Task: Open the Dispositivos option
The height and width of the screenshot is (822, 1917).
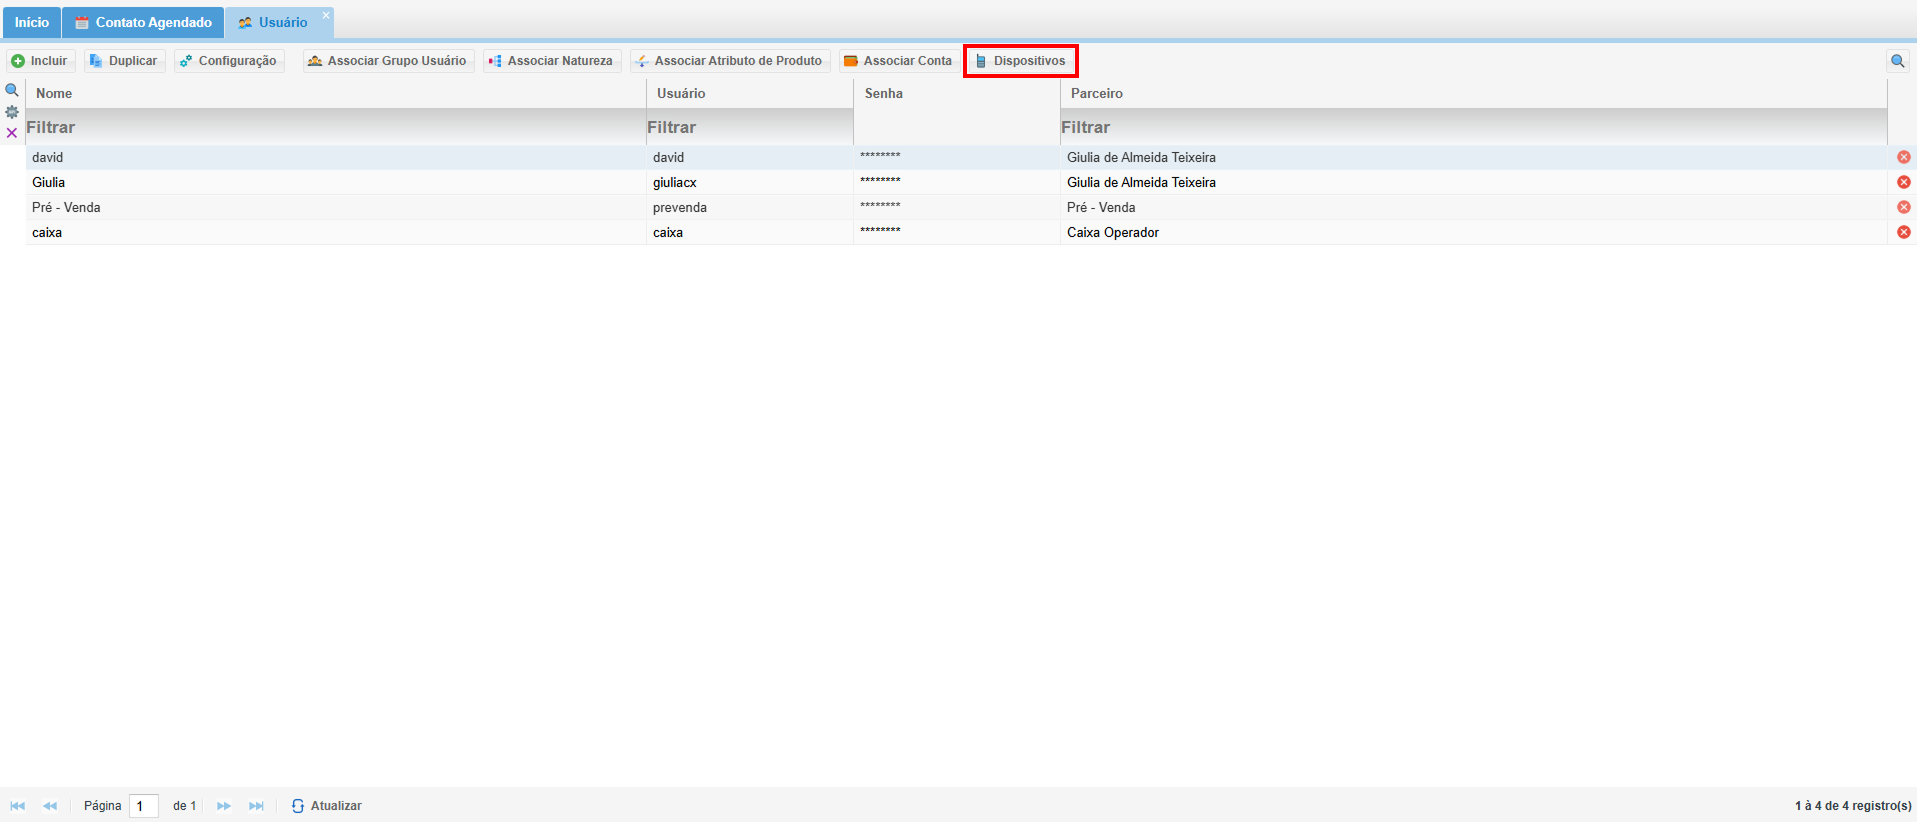Action: [x=1020, y=61]
